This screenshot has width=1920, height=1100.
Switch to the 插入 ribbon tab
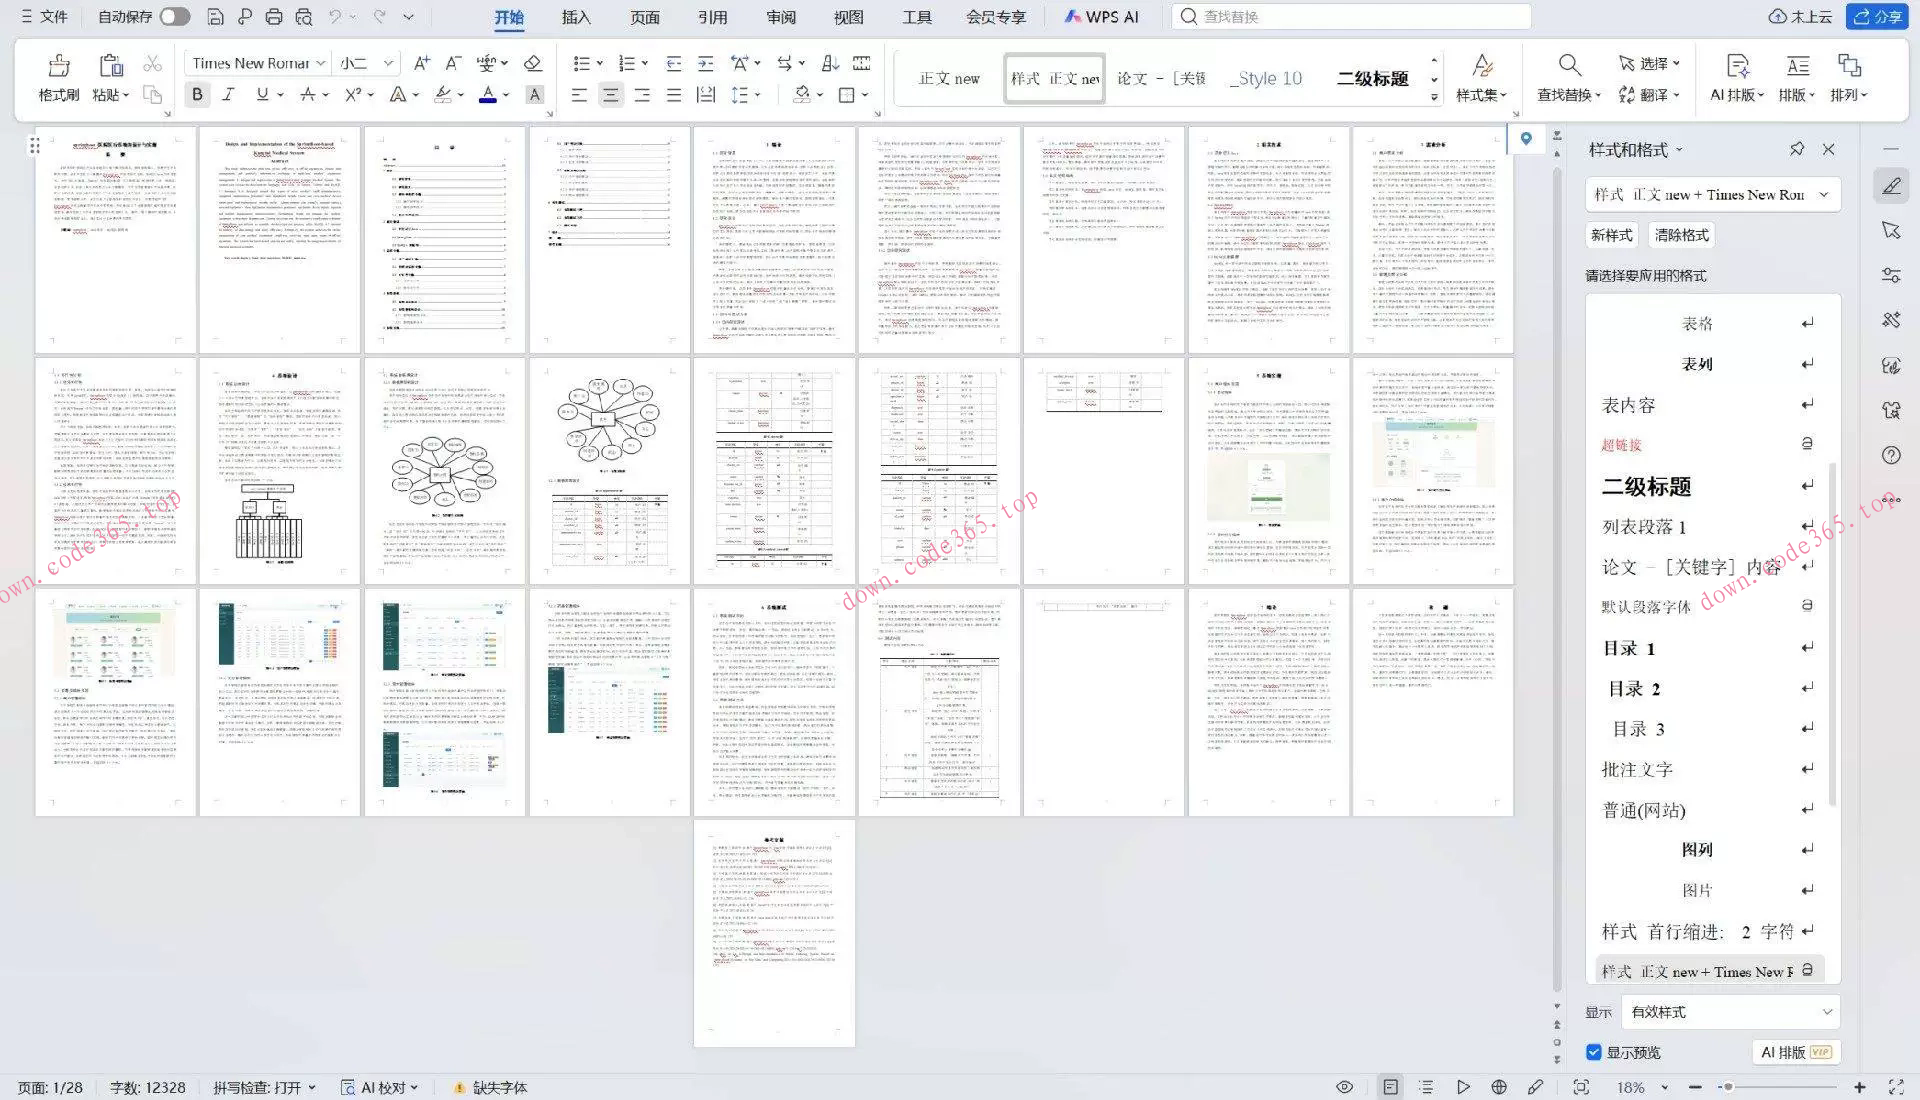click(576, 16)
